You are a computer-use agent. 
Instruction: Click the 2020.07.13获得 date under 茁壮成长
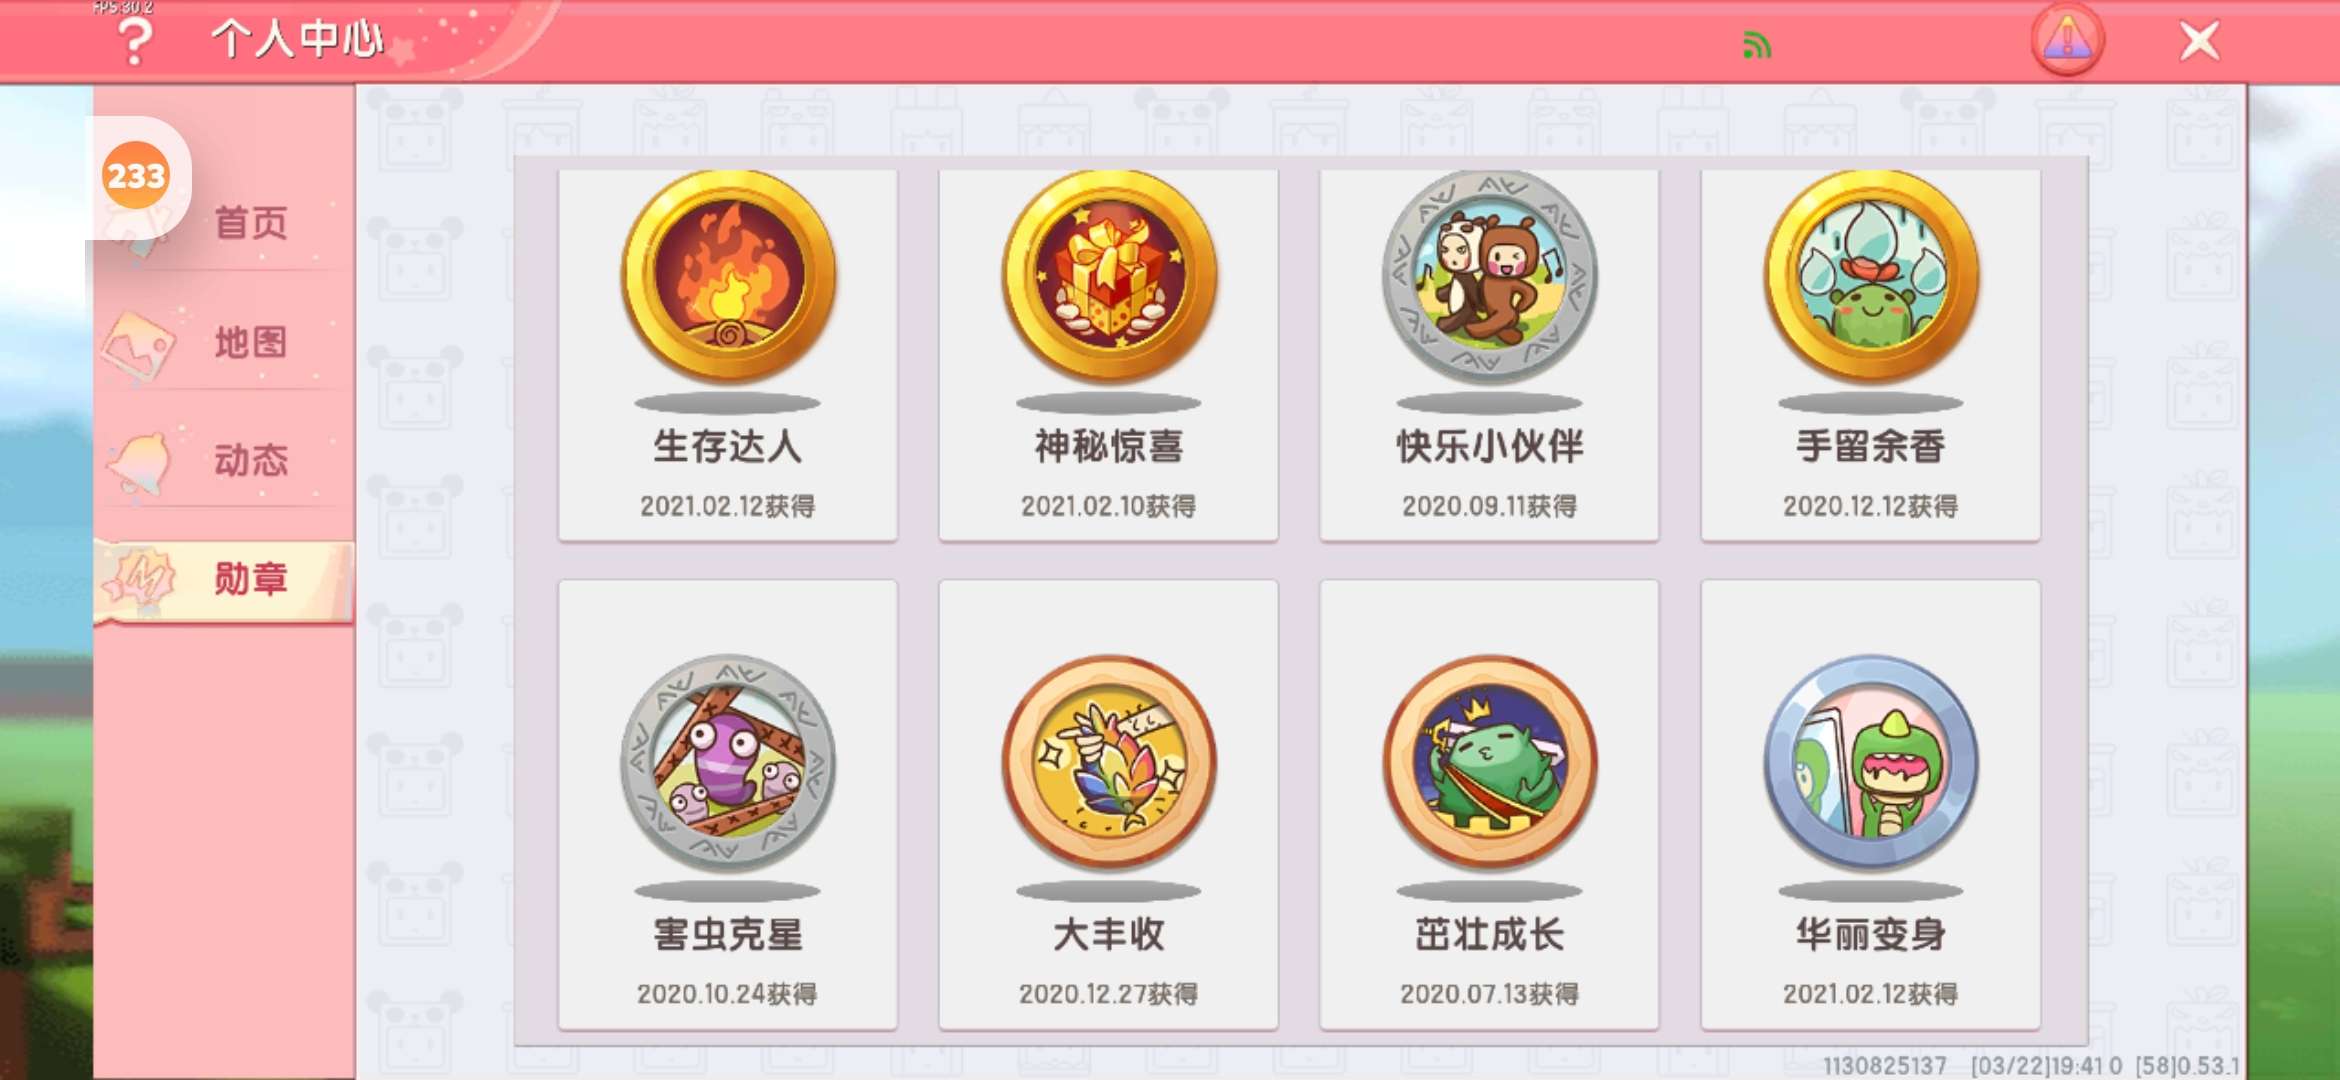point(1489,994)
